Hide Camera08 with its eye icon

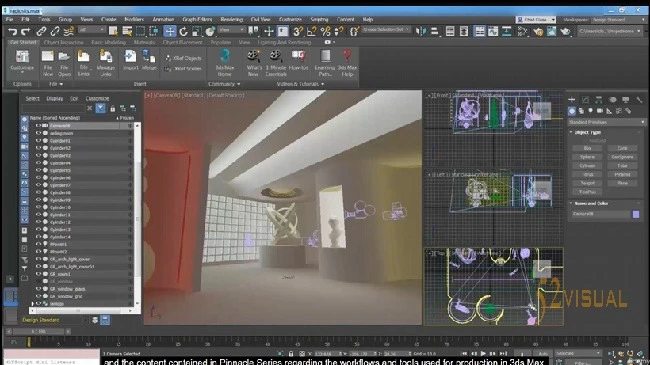pyautogui.click(x=38, y=126)
